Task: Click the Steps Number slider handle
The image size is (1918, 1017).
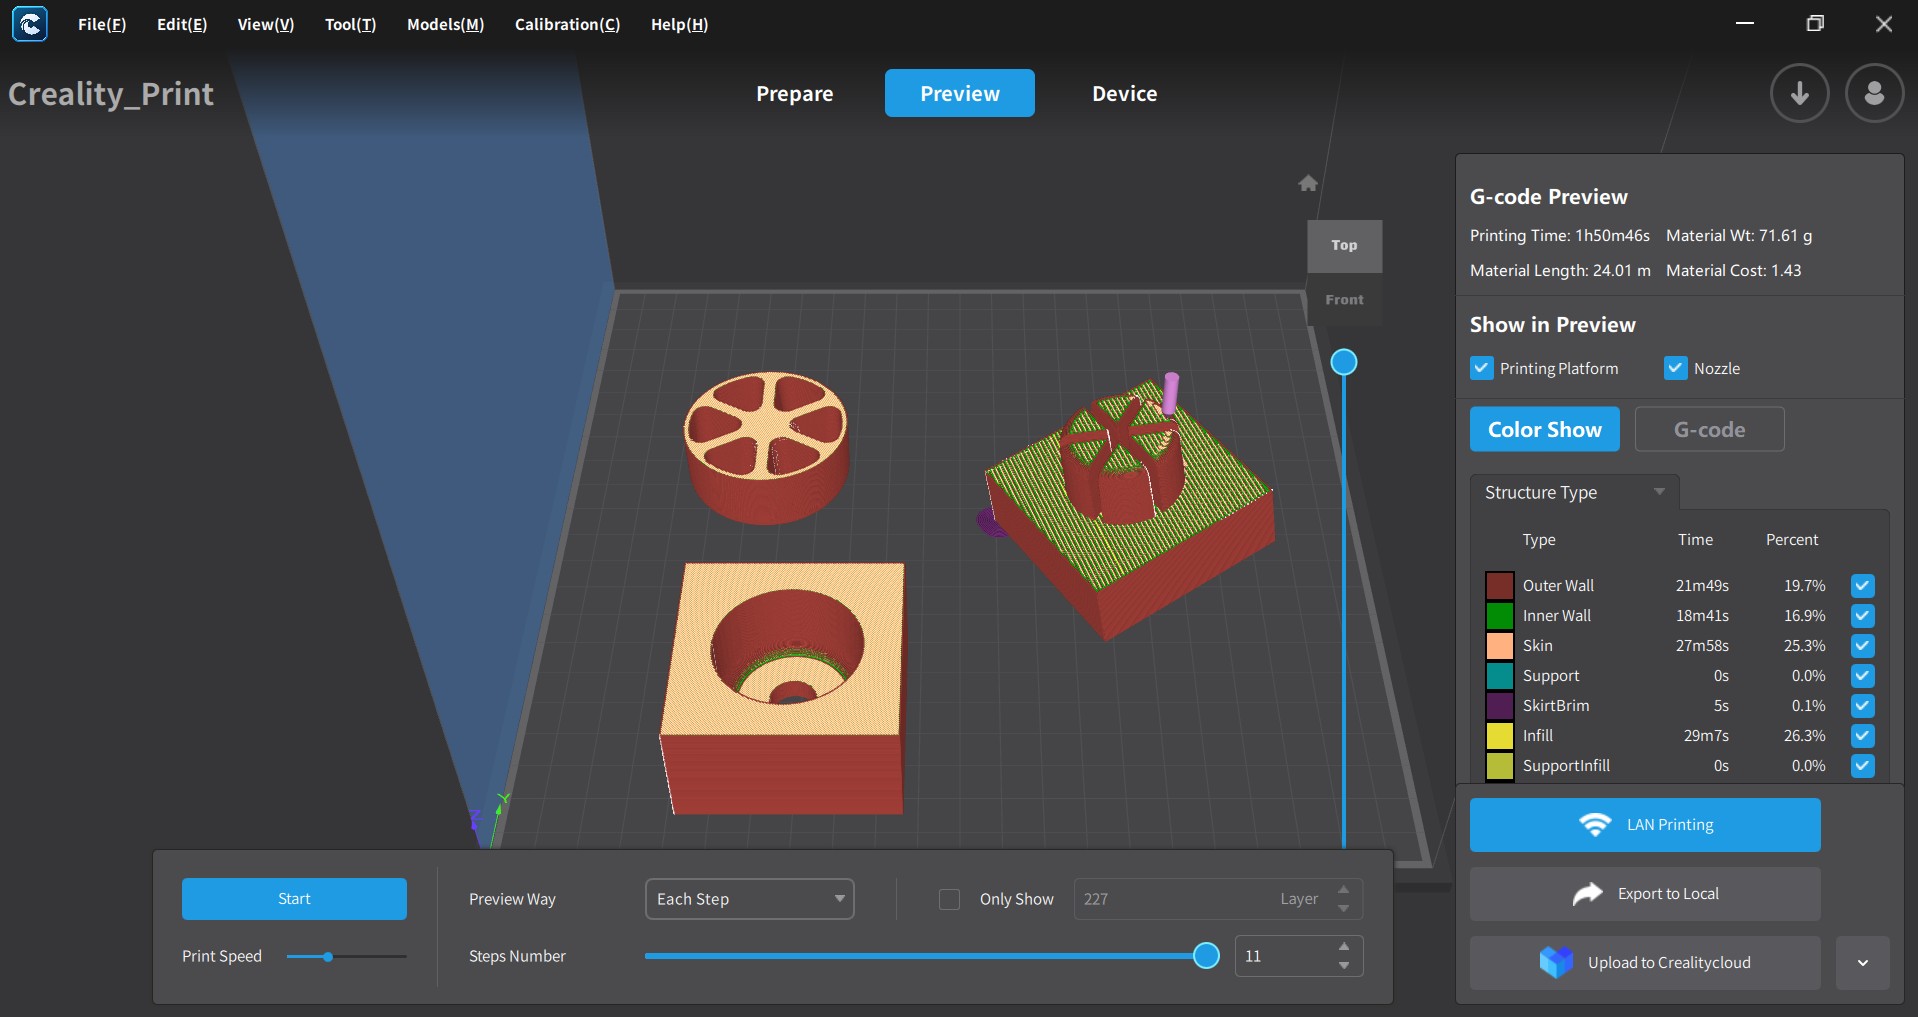Action: 1207,956
